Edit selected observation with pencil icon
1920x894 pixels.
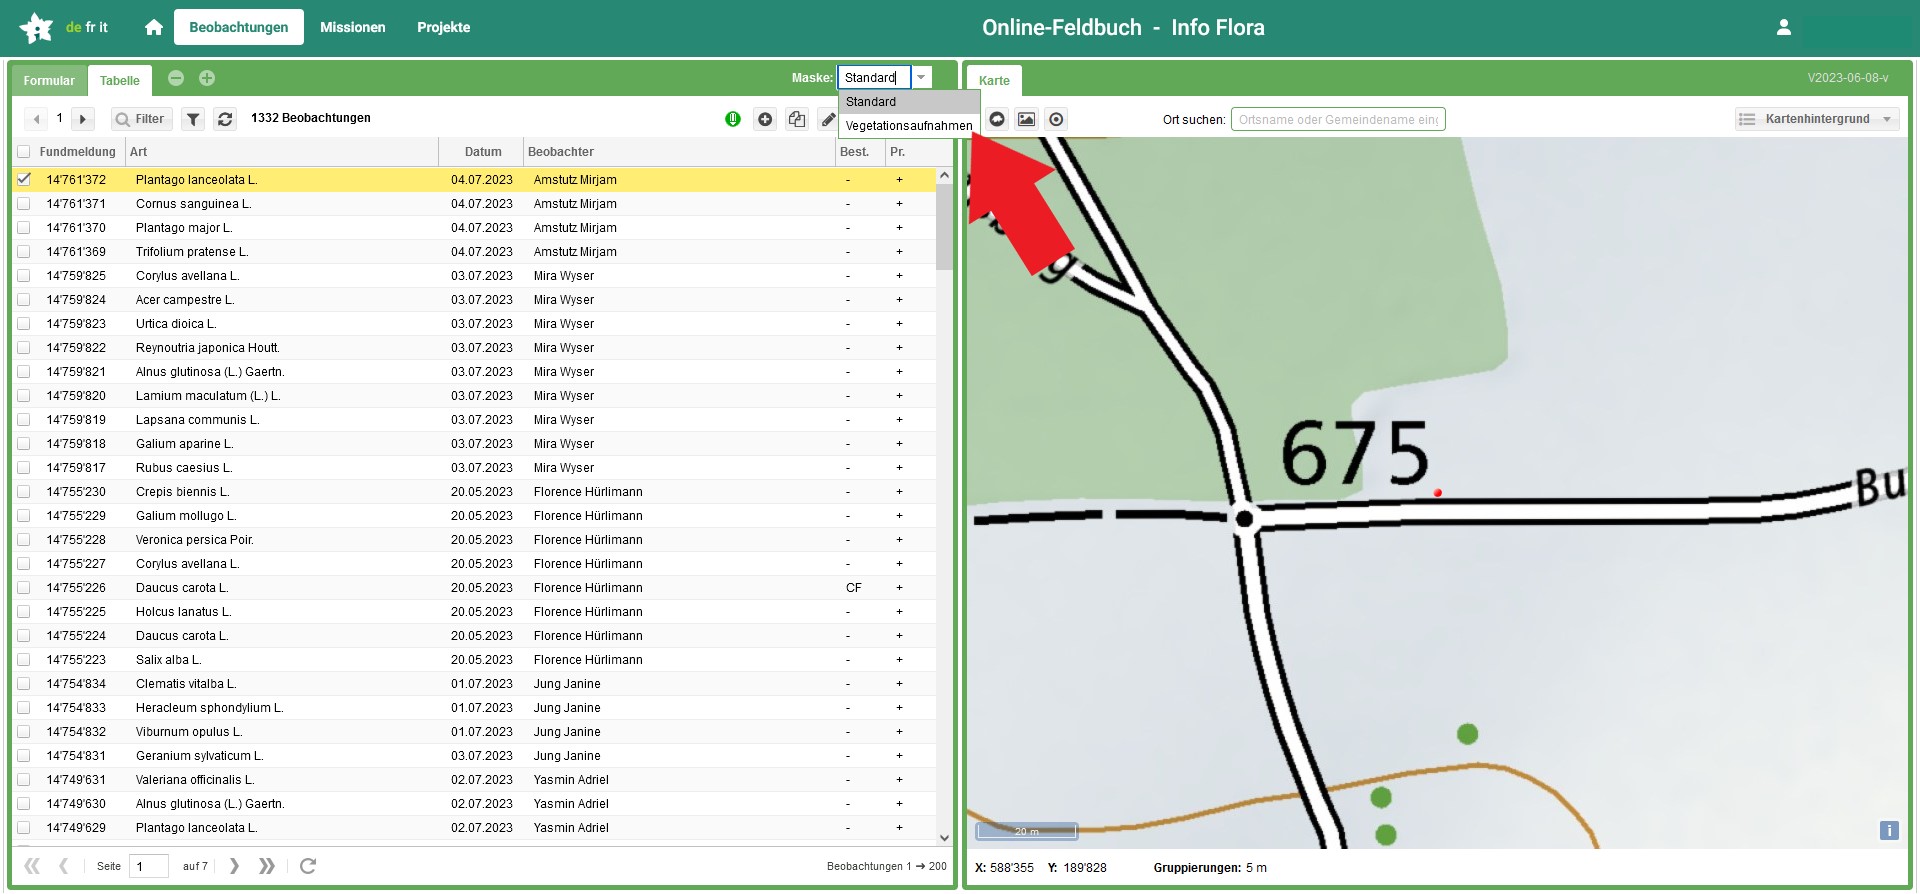[828, 119]
